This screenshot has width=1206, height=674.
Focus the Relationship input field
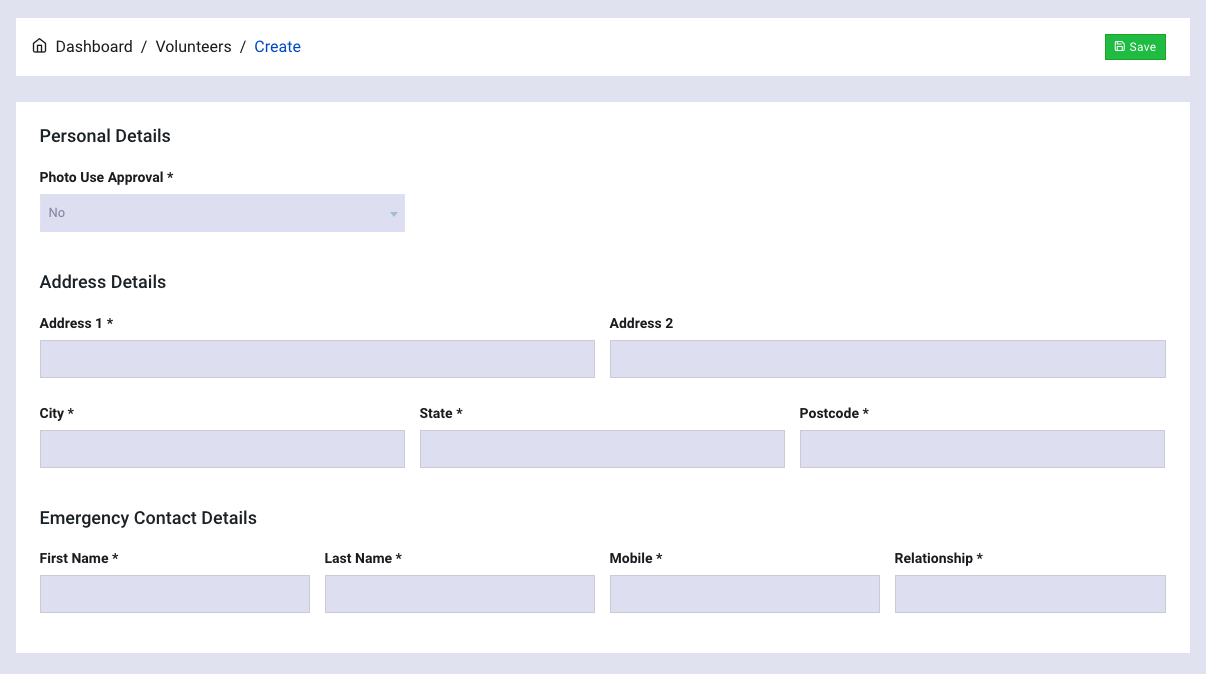pos(1030,594)
